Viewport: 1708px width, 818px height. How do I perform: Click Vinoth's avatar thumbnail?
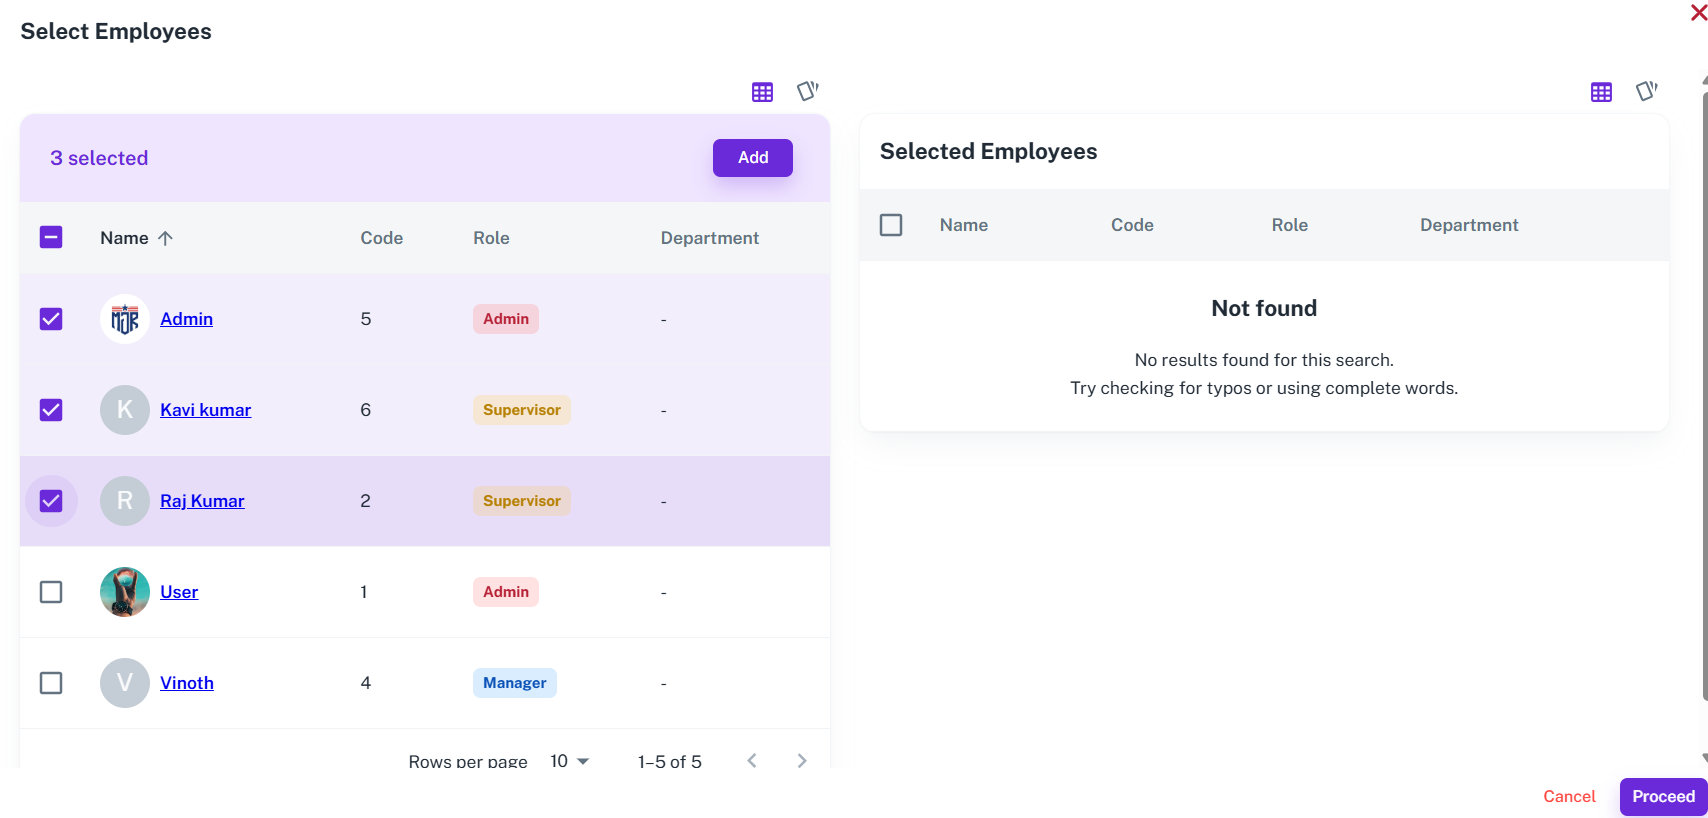[x=125, y=683]
